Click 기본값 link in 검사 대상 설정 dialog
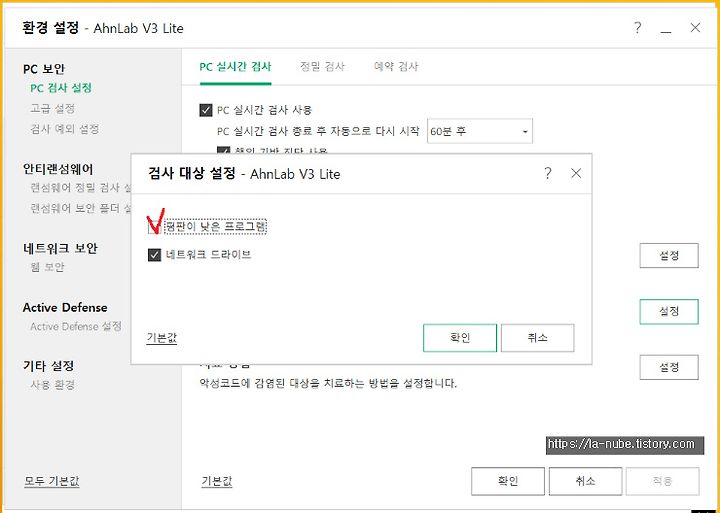The image size is (720, 513). coord(162,338)
